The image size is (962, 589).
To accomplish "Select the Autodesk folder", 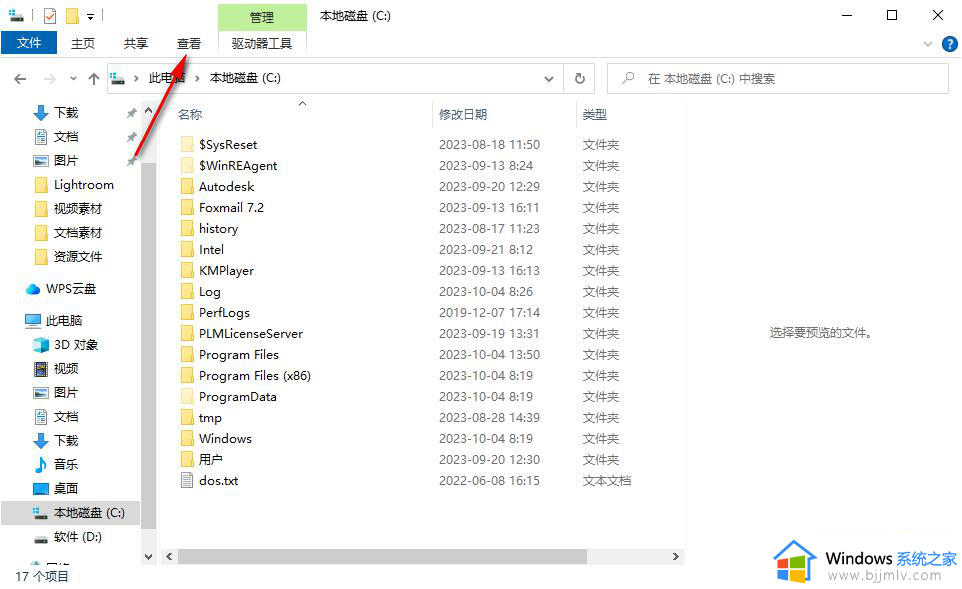I will [x=226, y=187].
